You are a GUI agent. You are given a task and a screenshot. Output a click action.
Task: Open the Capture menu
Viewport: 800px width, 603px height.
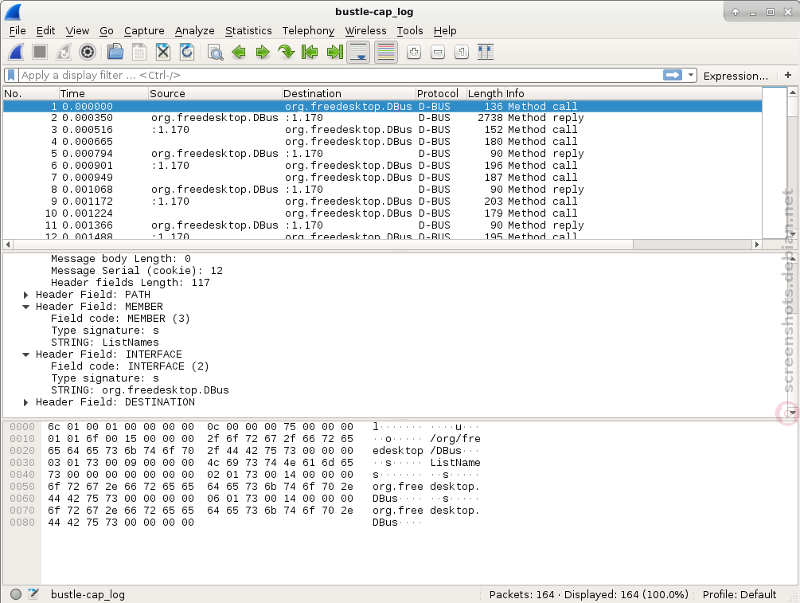tap(144, 31)
